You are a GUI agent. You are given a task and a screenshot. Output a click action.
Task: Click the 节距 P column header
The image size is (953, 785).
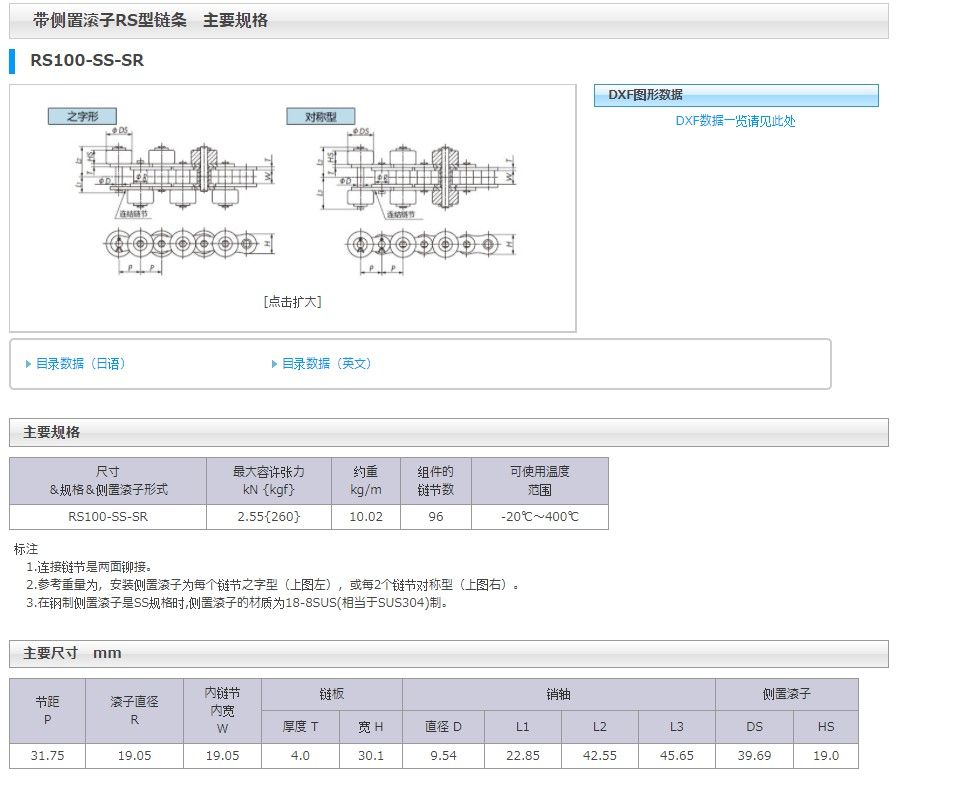coord(47,711)
